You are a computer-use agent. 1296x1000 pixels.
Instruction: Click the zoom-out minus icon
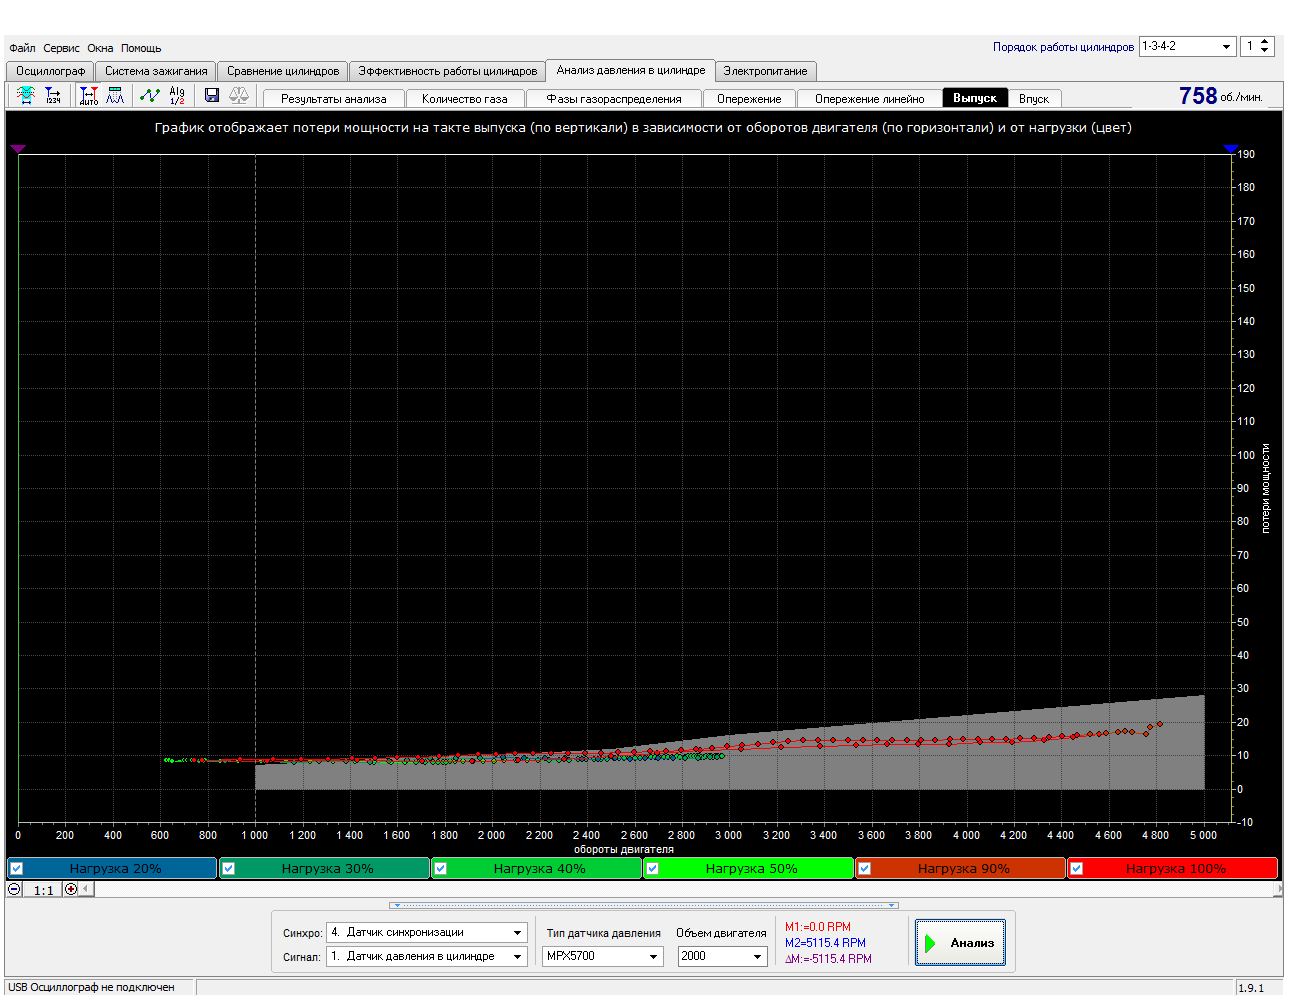pos(14,889)
